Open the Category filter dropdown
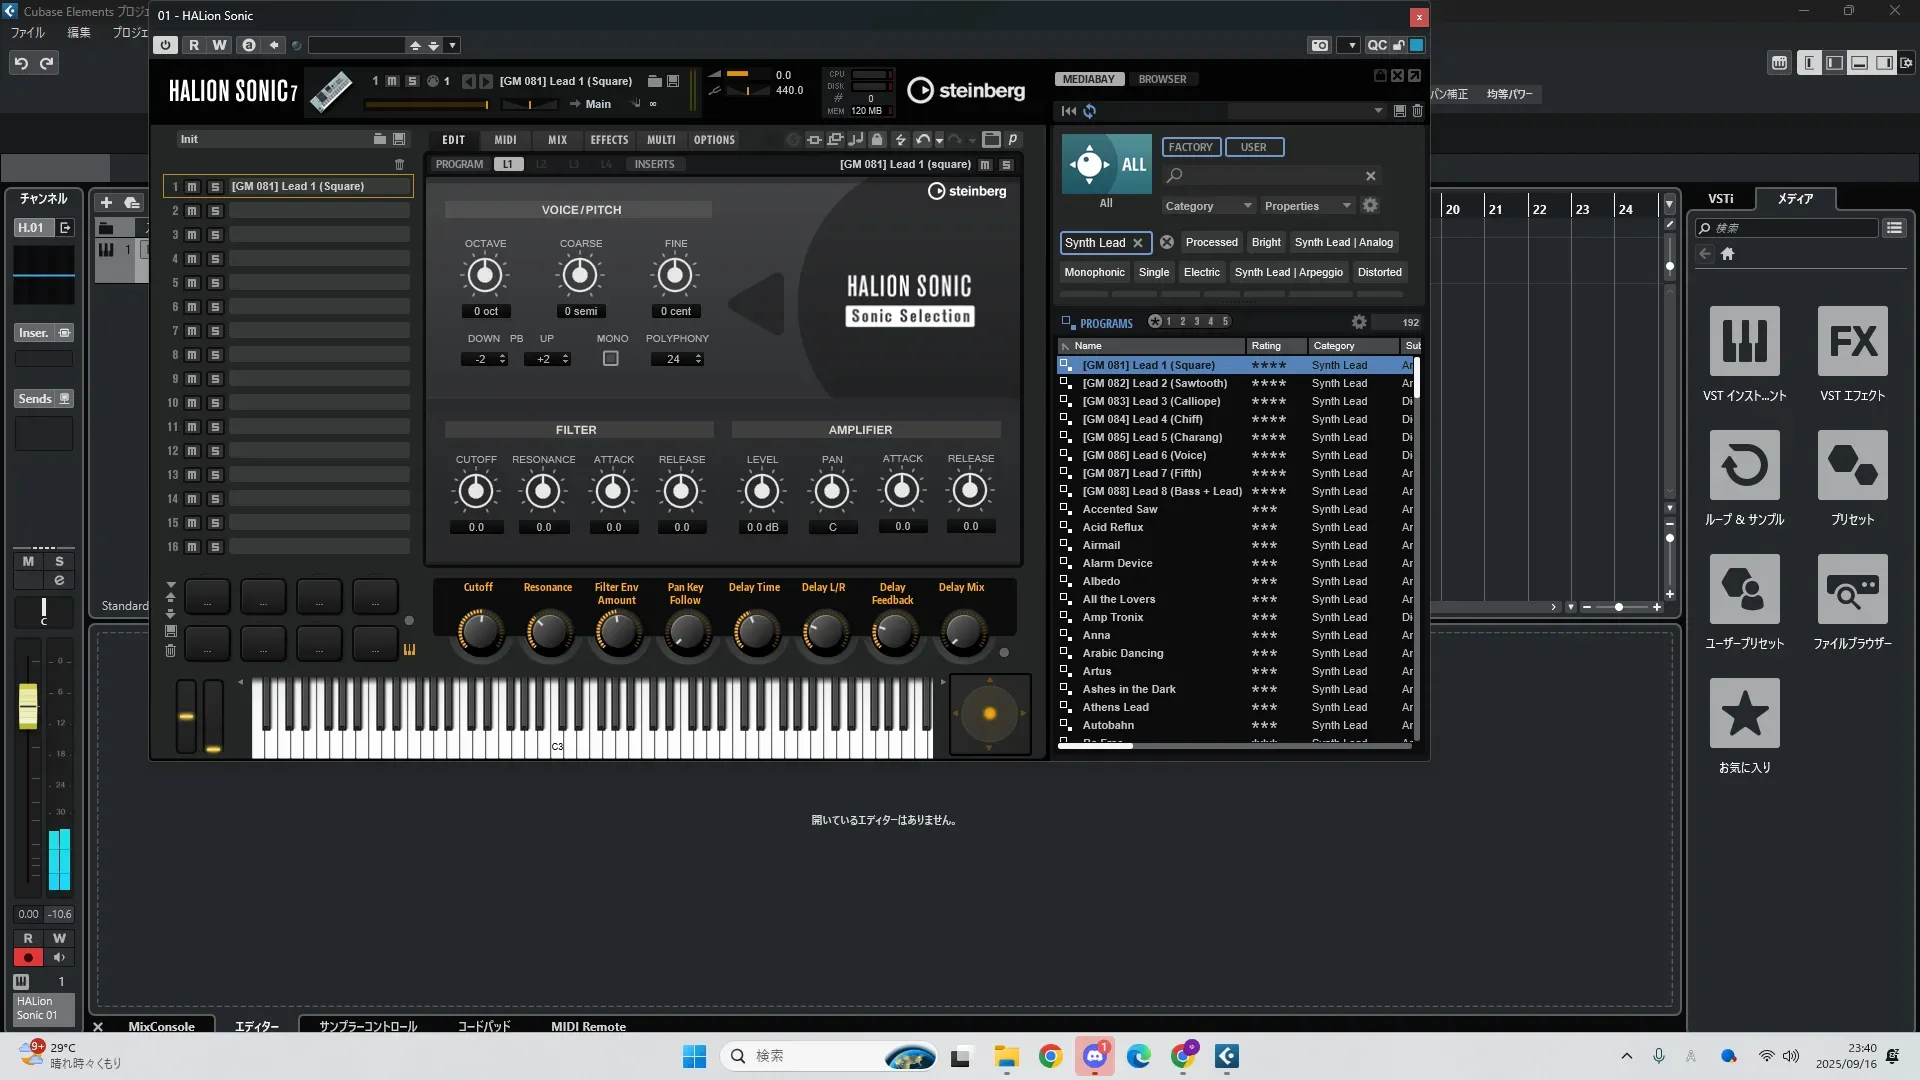1920x1080 pixels. click(1207, 206)
